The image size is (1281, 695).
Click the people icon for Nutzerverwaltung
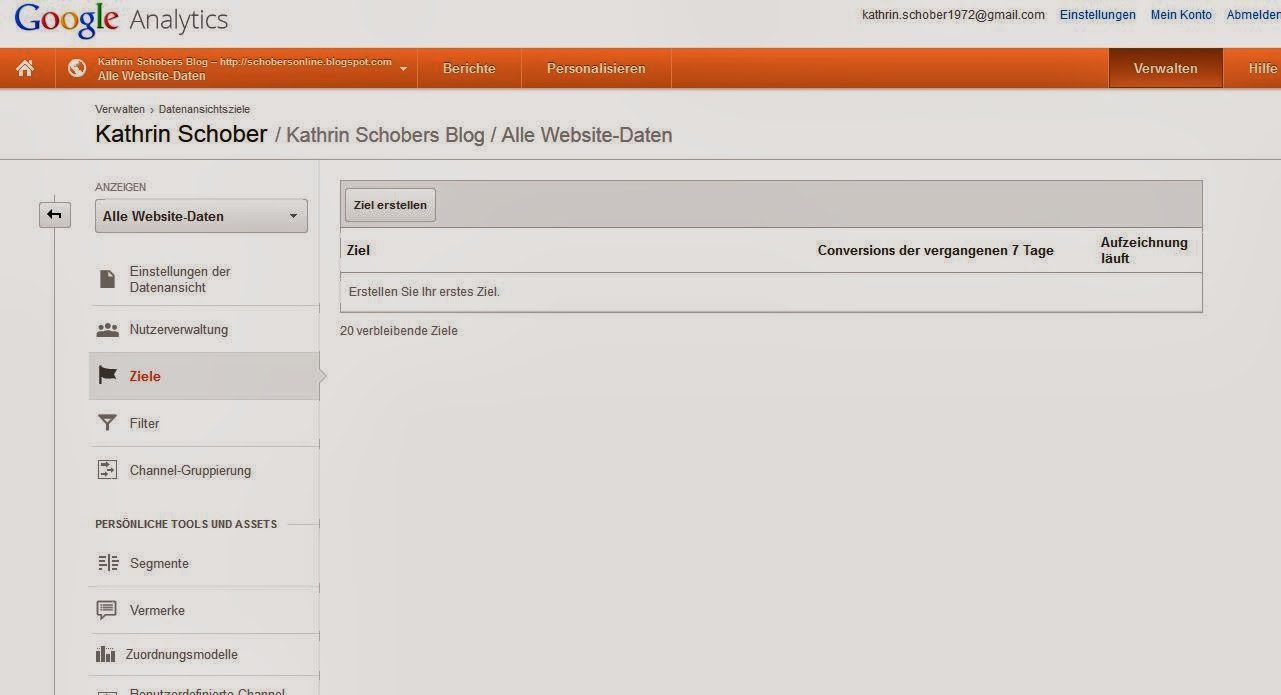click(107, 330)
